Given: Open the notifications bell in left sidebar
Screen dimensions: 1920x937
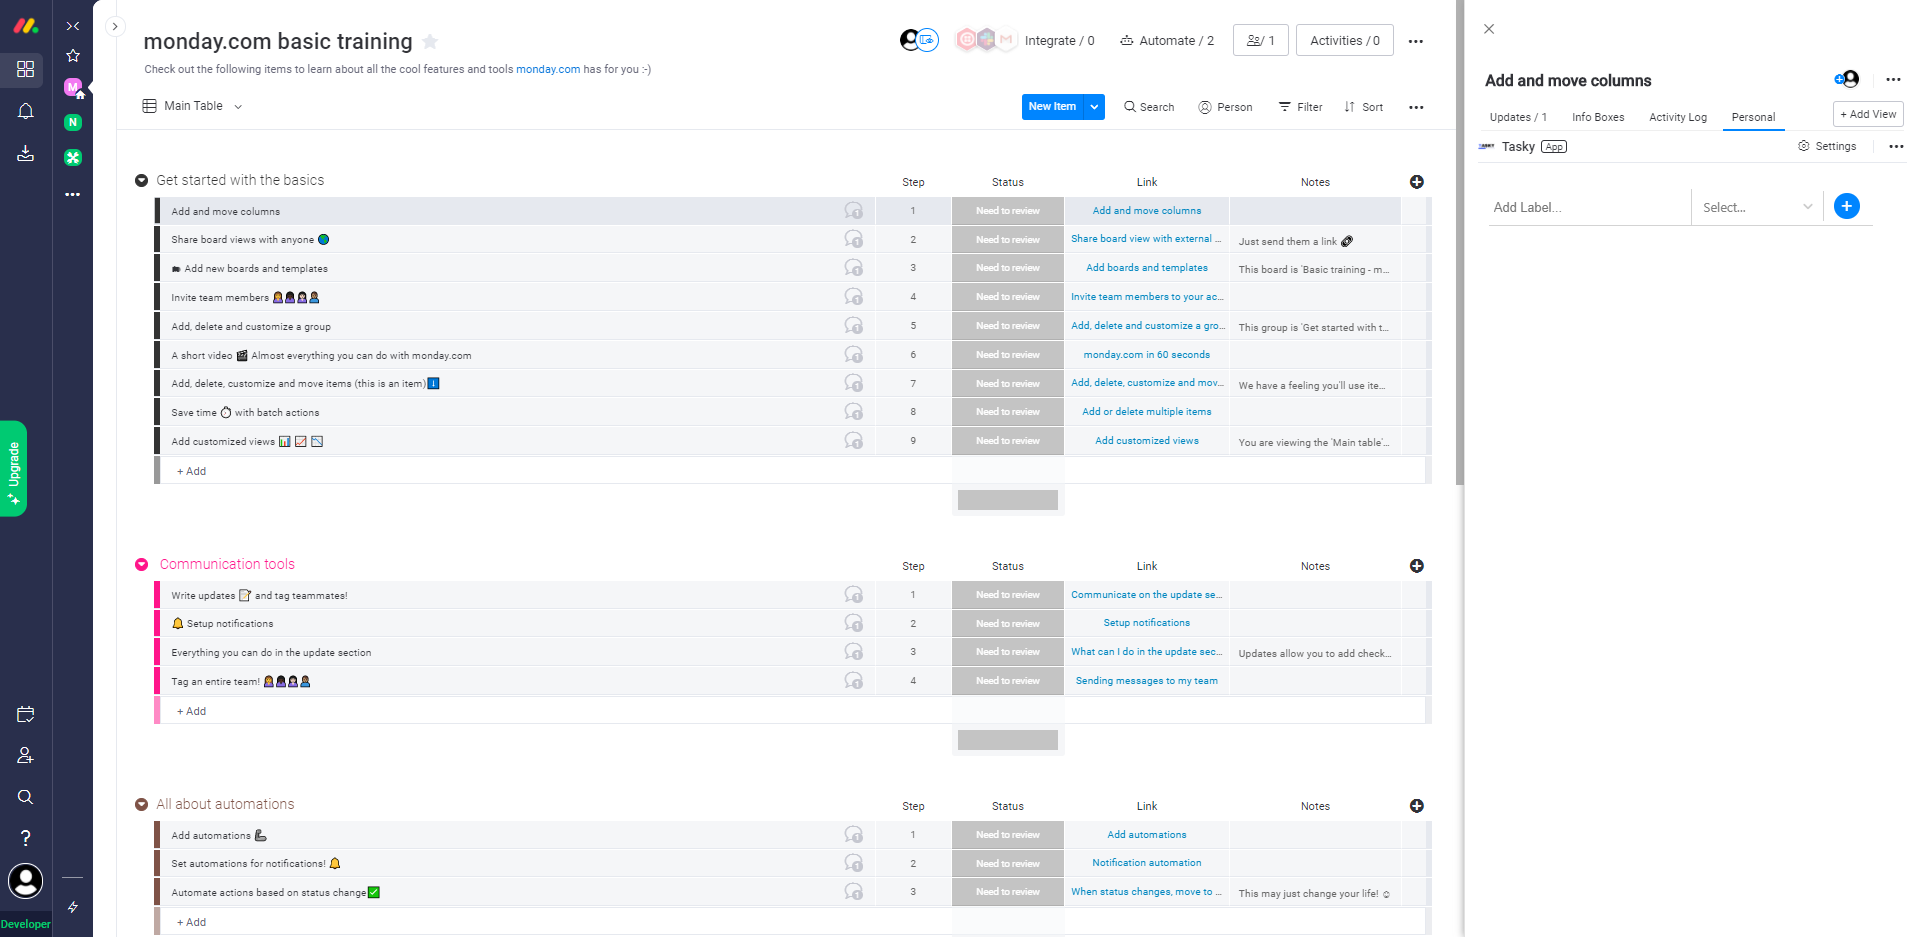Looking at the screenshot, I should [26, 111].
